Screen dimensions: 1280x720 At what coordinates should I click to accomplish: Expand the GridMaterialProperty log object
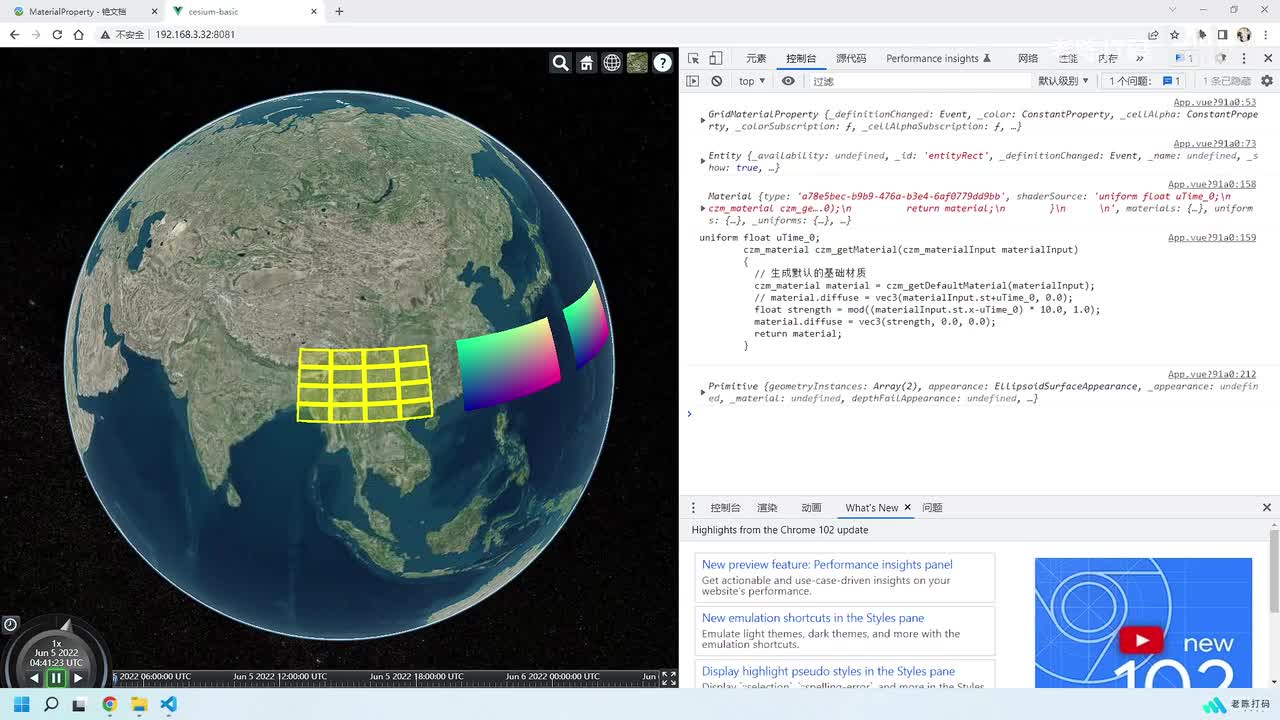point(702,120)
